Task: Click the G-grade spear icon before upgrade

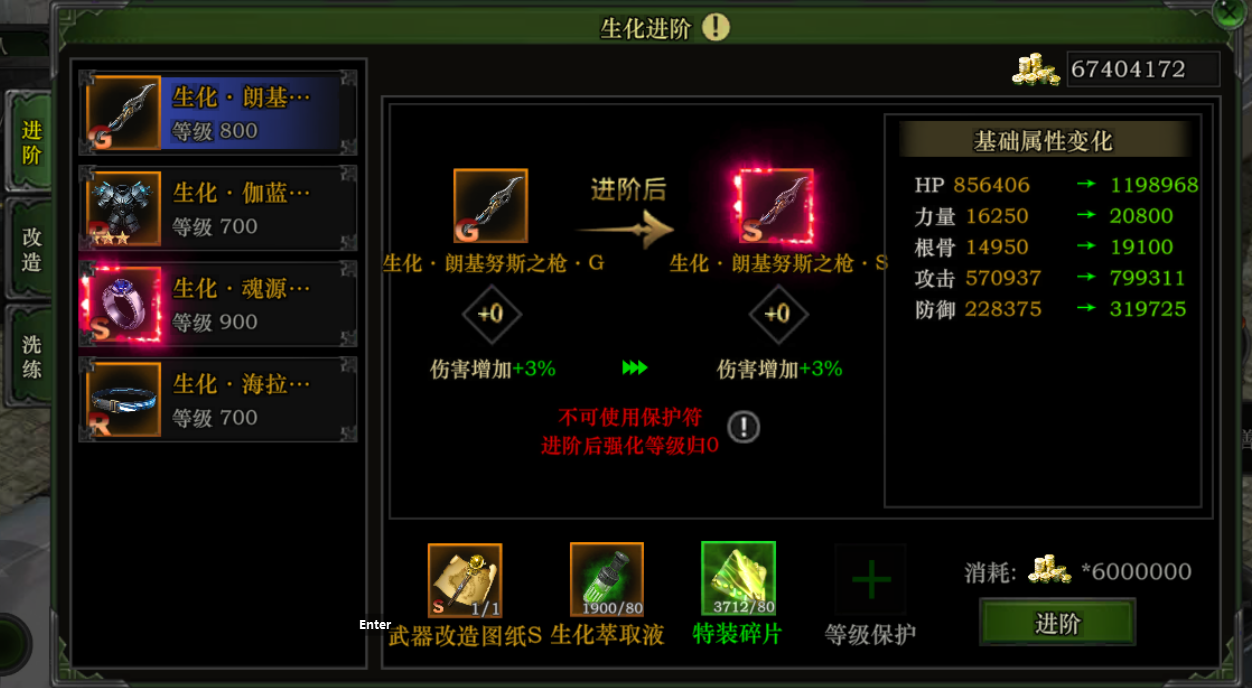Action: pyautogui.click(x=491, y=205)
